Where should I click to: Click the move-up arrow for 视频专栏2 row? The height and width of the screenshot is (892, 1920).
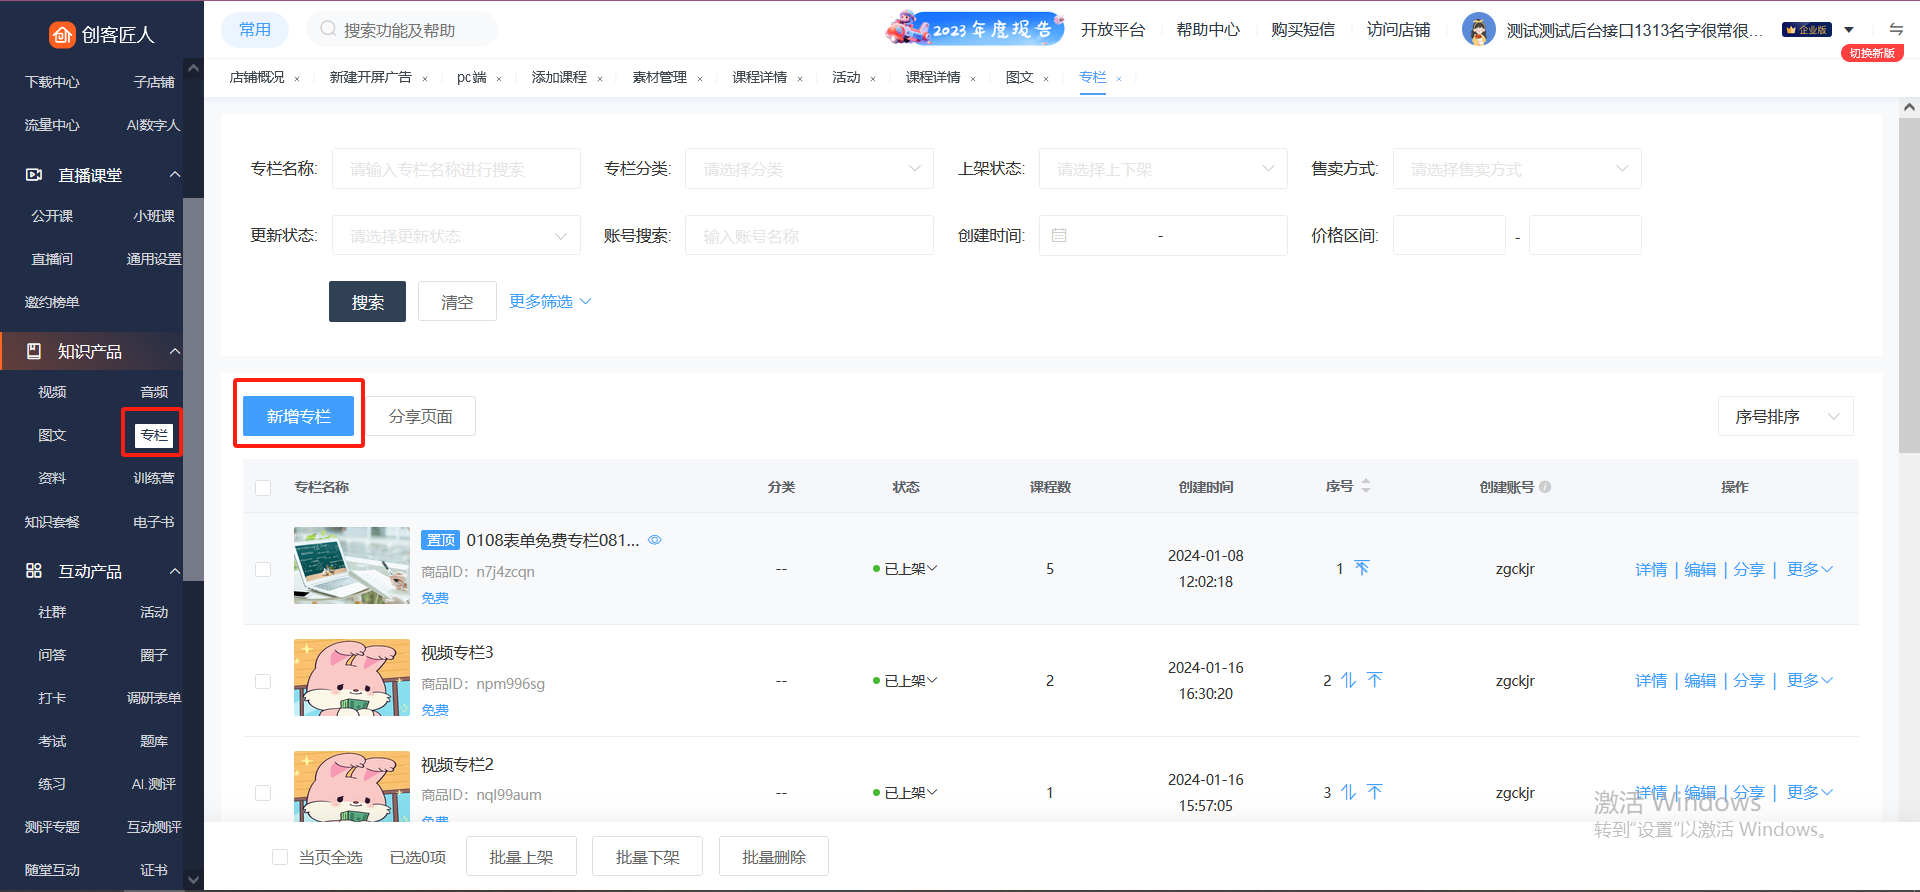1348,792
